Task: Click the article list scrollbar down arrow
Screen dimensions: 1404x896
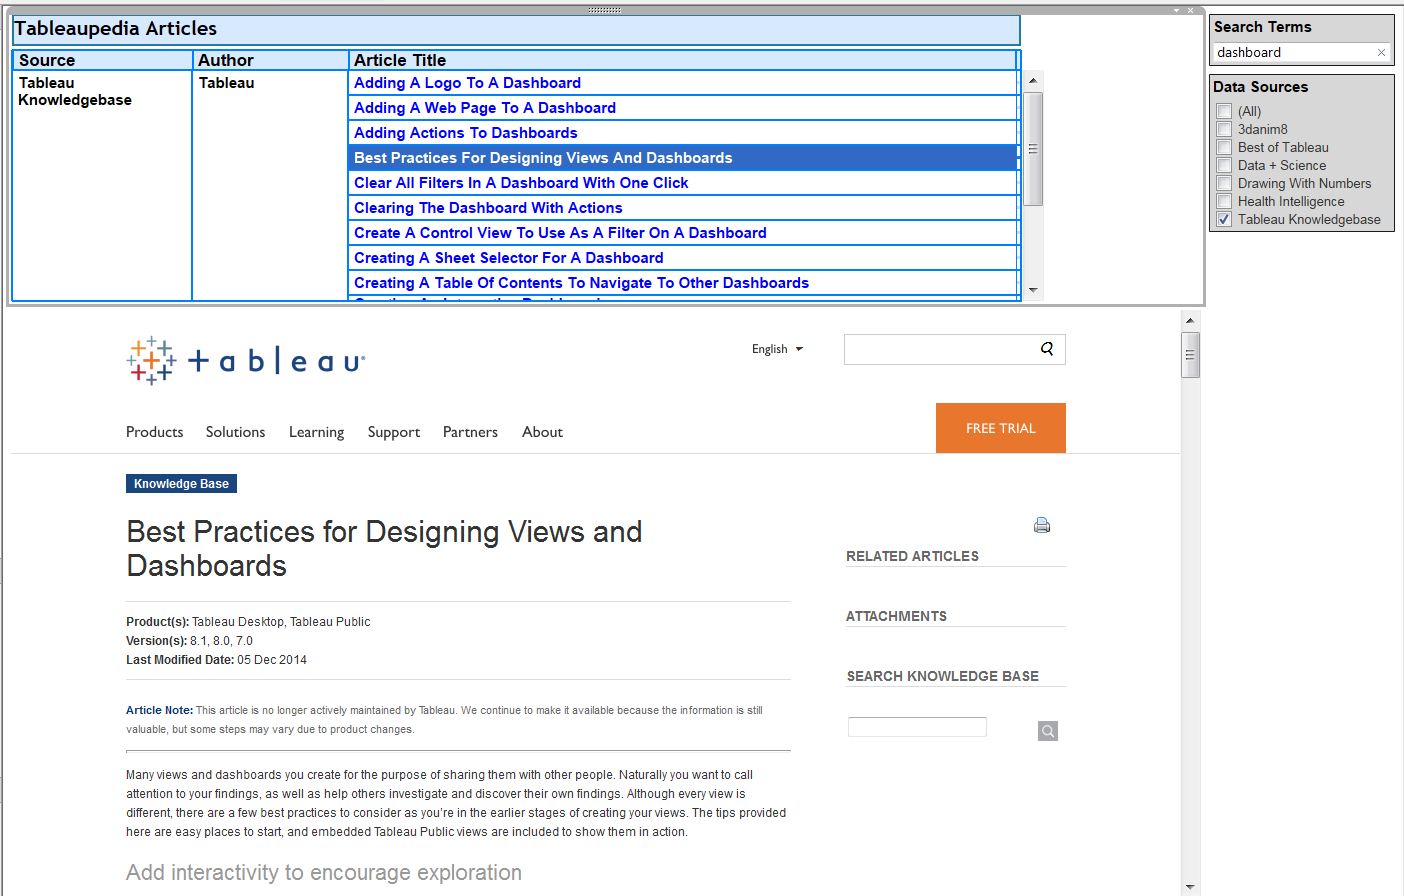Action: (1033, 290)
